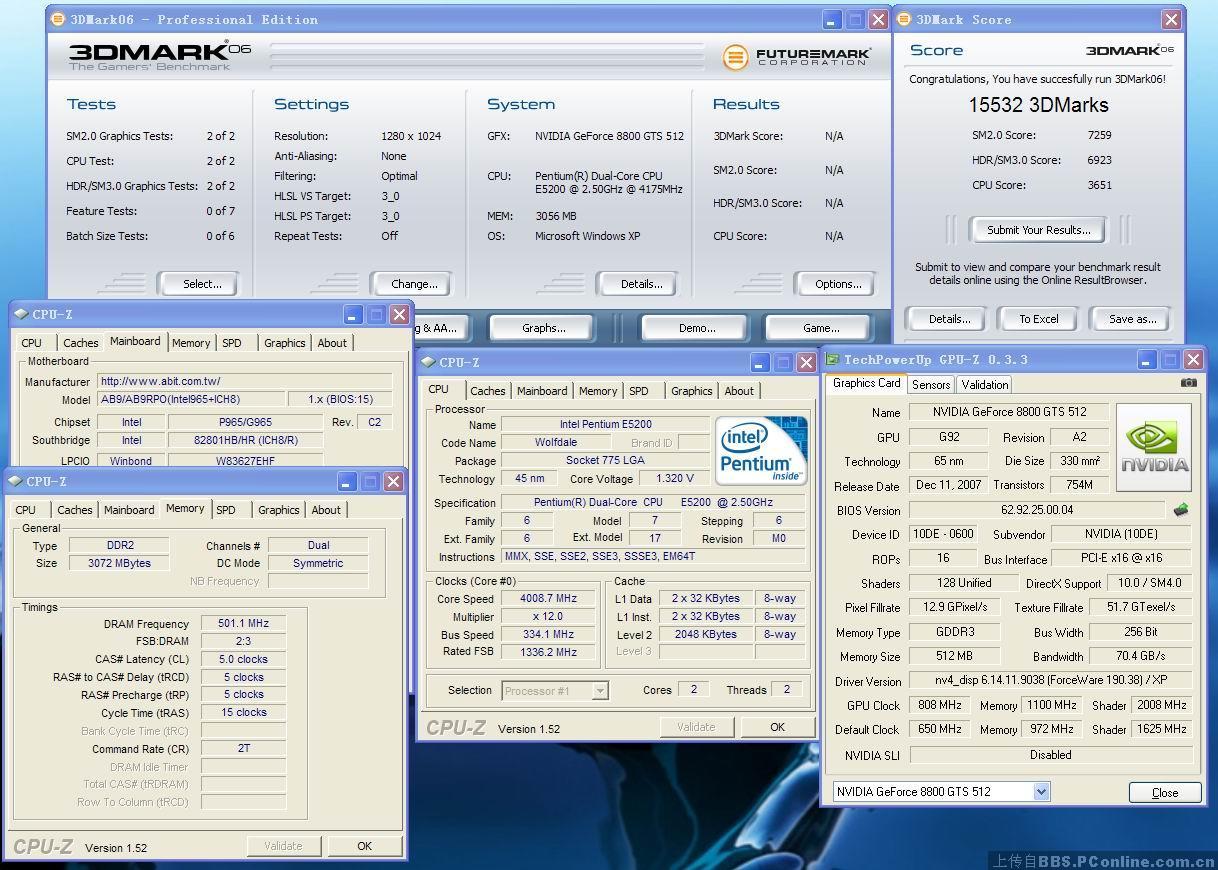Click the Release Date value Dec 11, 2007

(948, 485)
